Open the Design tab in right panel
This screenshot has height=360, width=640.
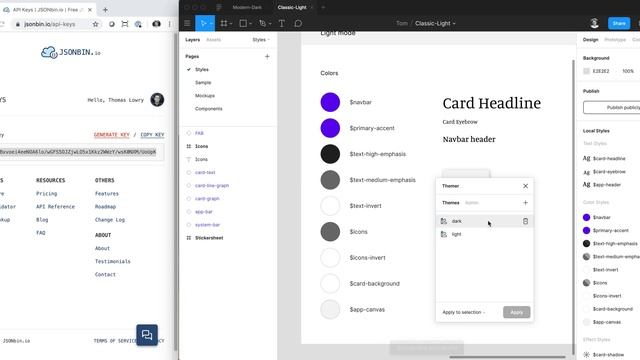tap(590, 40)
